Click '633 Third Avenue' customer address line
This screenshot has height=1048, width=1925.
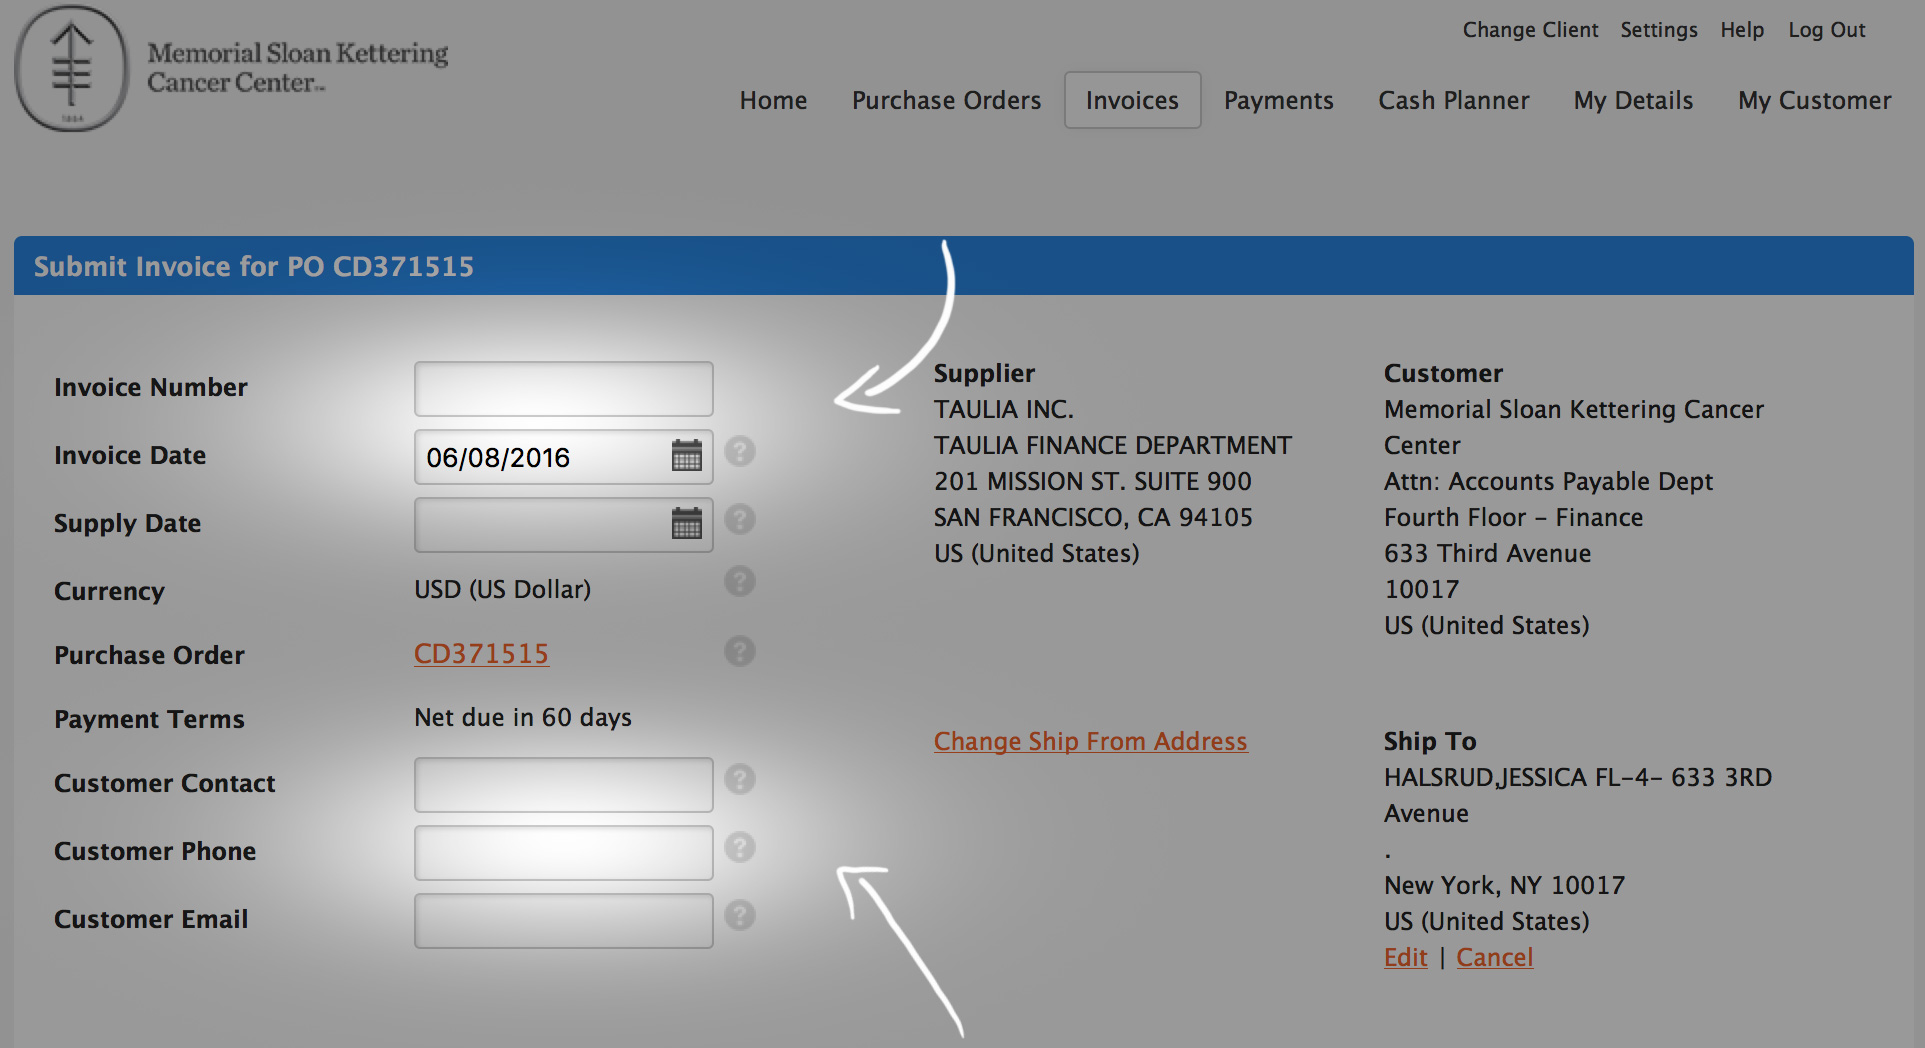(1487, 553)
